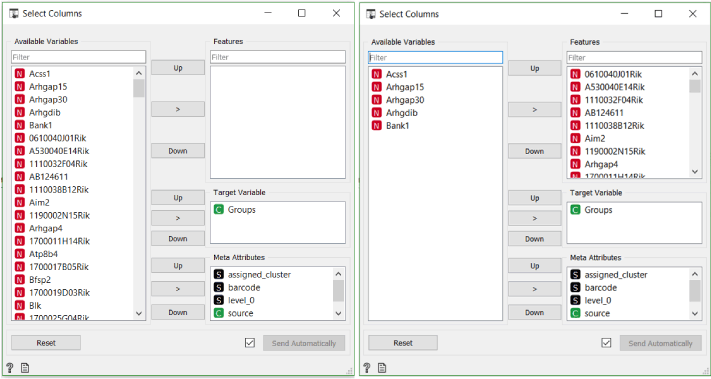Click scroll-up arrow of left Meta Attributes list

338,274
